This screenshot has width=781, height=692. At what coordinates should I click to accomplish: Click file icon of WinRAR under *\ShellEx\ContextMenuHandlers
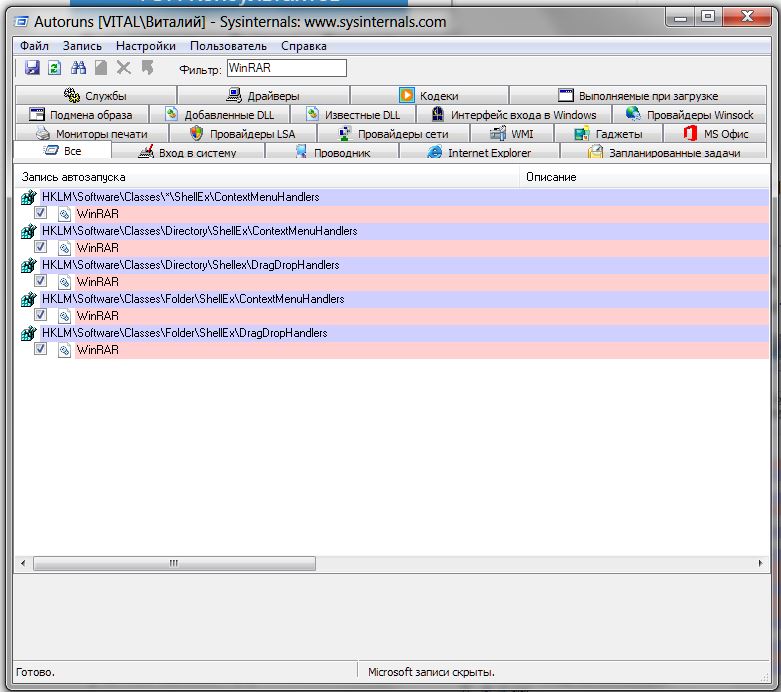[x=64, y=214]
